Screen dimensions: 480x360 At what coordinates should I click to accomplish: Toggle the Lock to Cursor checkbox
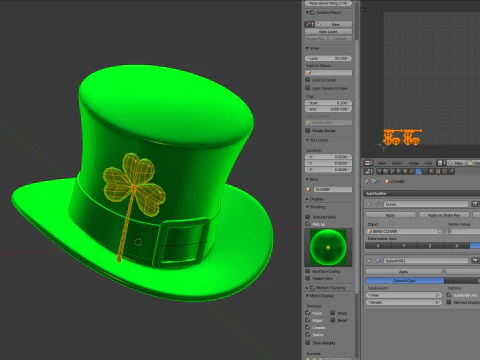click(x=308, y=80)
